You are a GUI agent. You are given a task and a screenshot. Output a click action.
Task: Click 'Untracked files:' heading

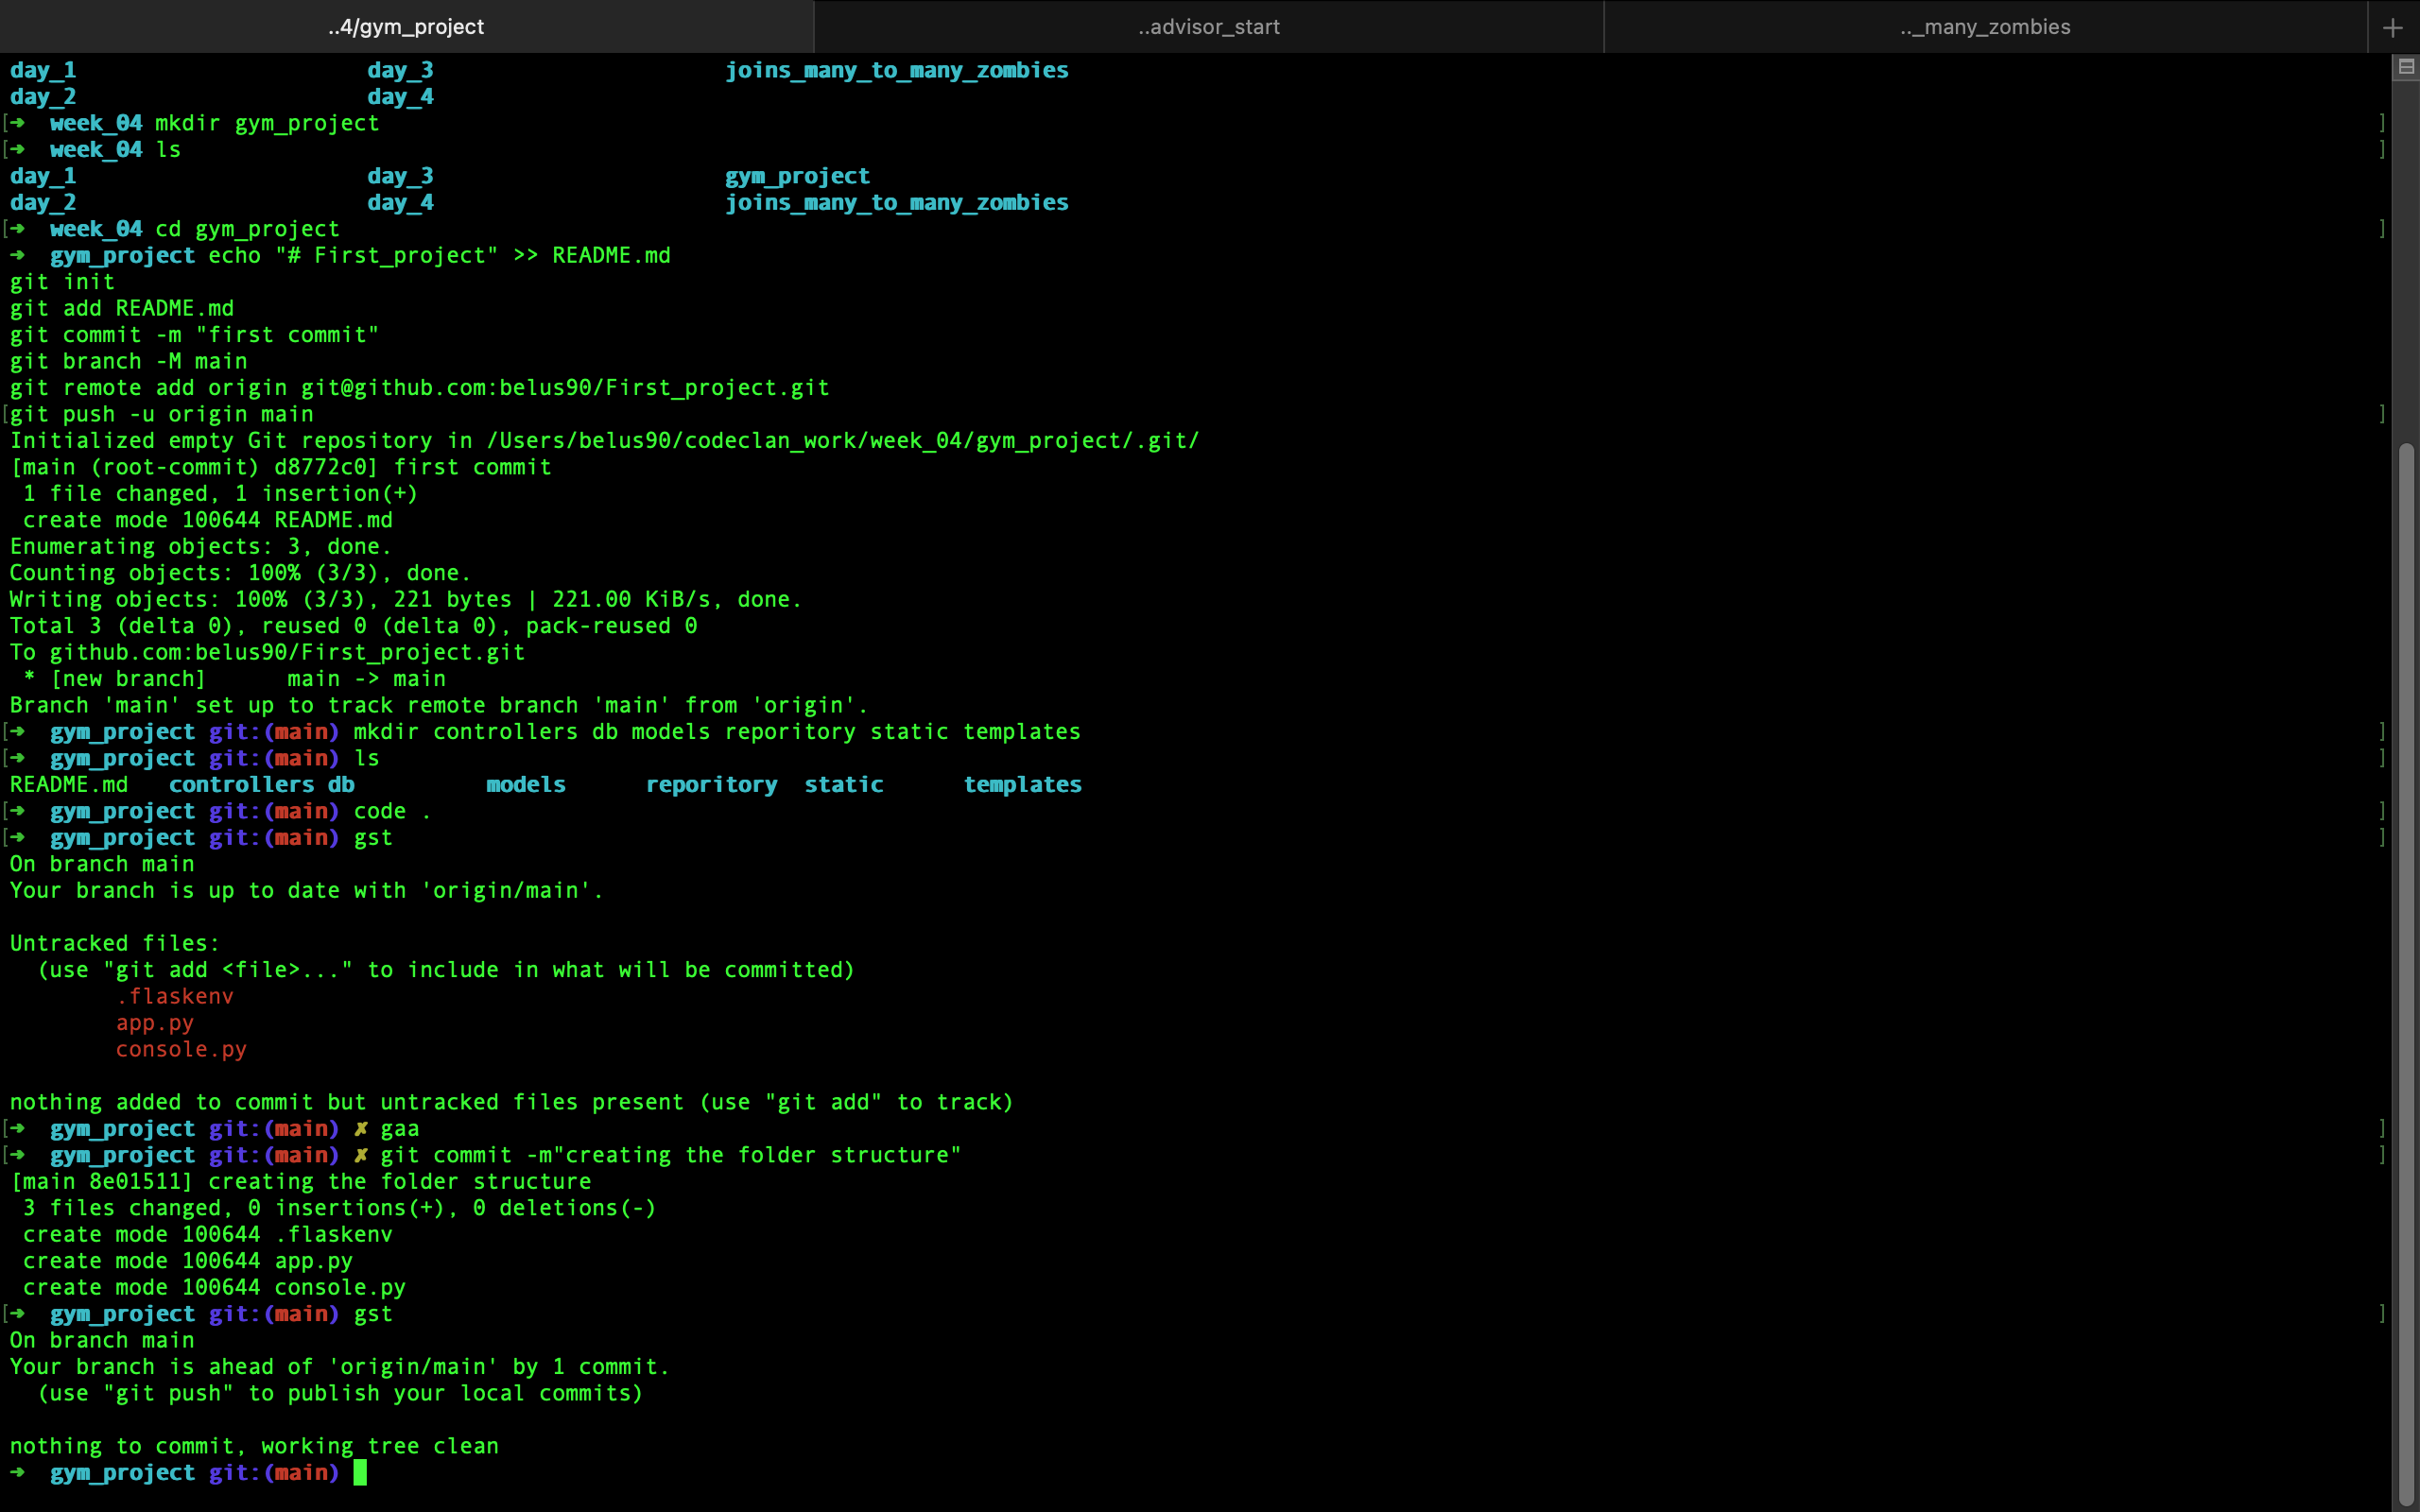pyautogui.click(x=115, y=943)
